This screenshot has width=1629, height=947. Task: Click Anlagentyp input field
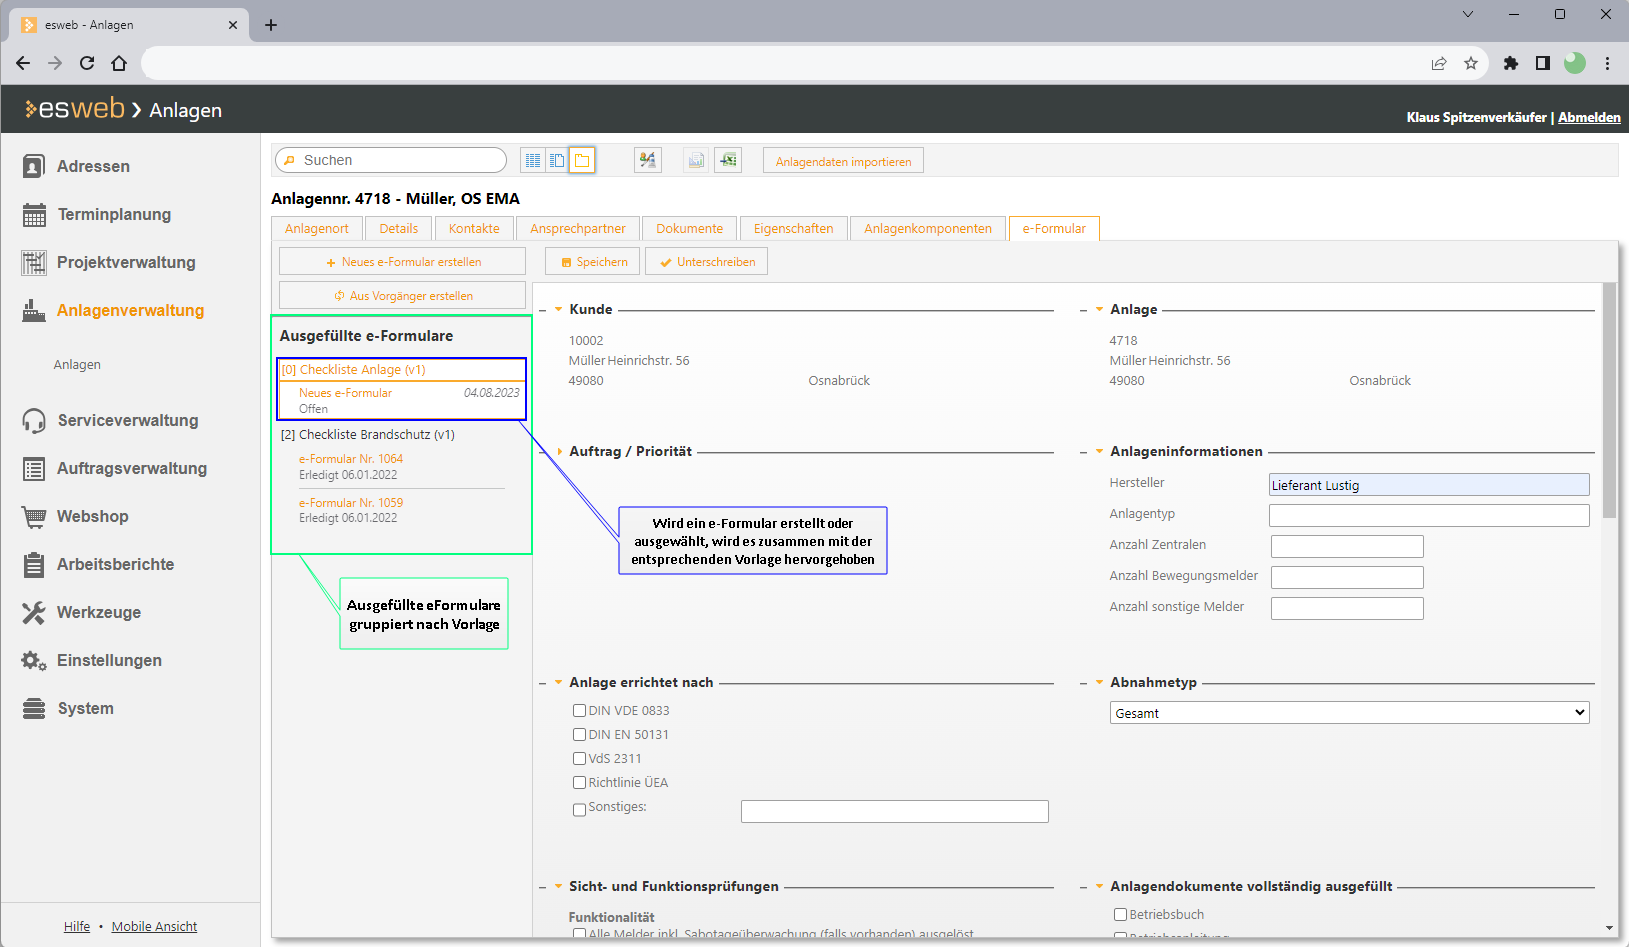point(1429,515)
